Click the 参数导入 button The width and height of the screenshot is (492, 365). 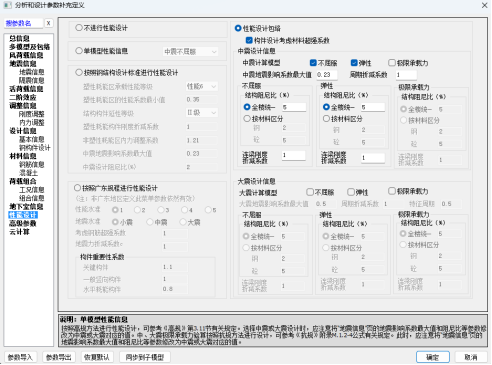tap(20, 357)
